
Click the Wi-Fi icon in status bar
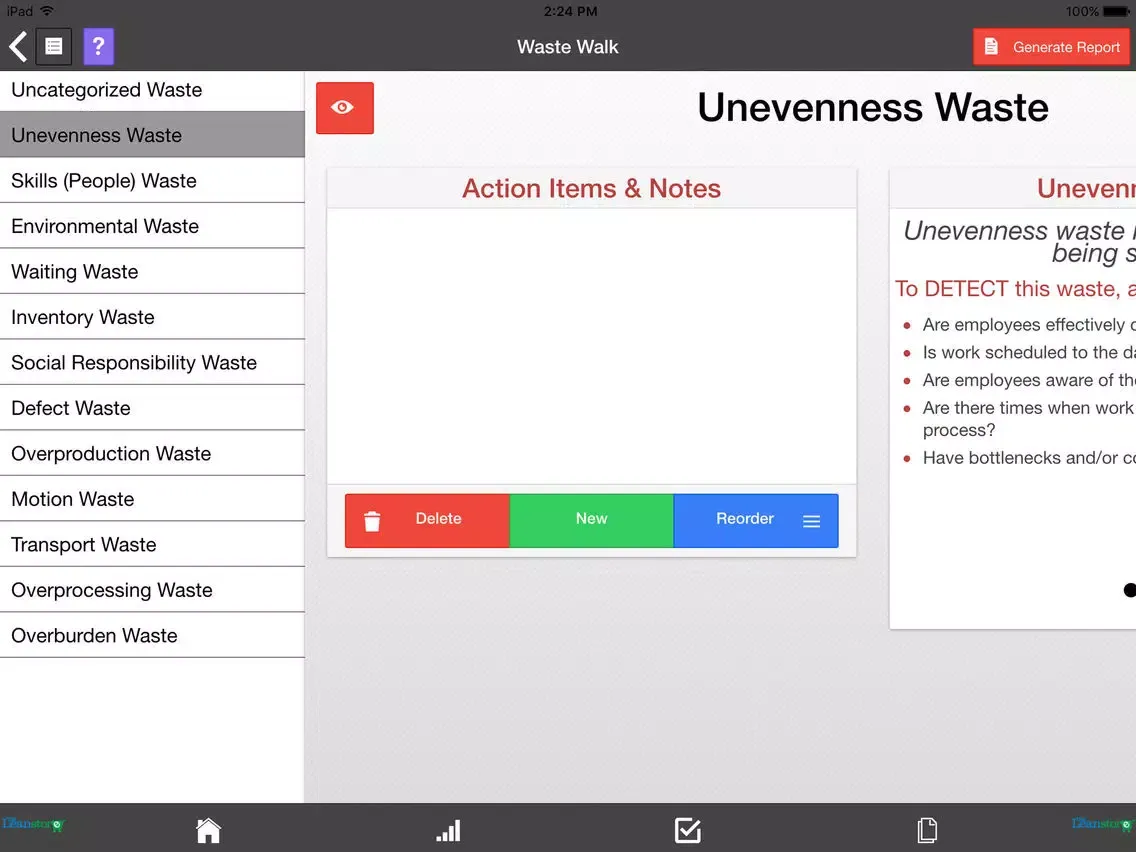[47, 11]
